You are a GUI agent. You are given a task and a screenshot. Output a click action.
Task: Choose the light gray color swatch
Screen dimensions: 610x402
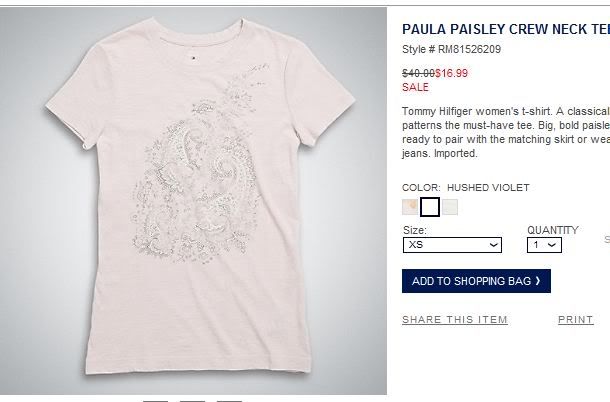tap(450, 207)
